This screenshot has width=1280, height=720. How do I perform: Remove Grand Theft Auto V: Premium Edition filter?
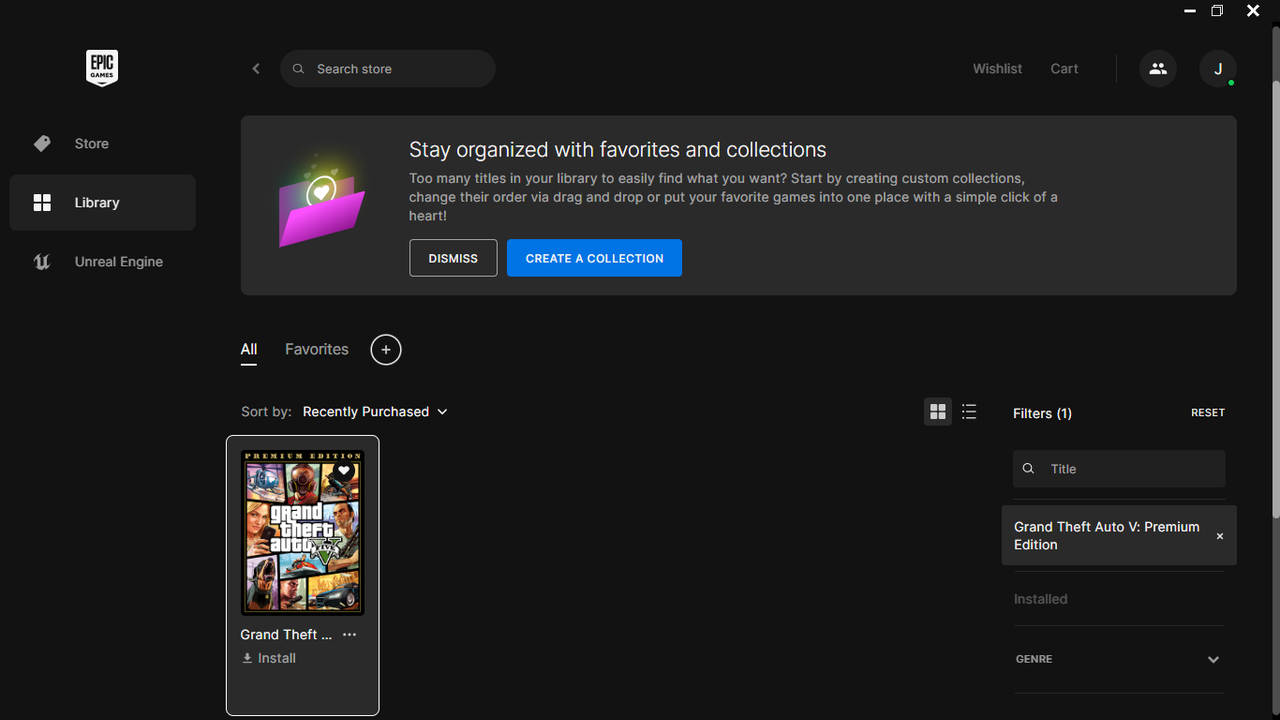coord(1220,536)
